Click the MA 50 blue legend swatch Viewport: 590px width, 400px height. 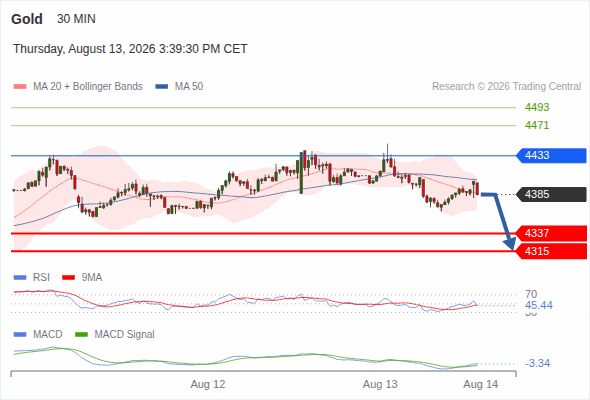(162, 87)
